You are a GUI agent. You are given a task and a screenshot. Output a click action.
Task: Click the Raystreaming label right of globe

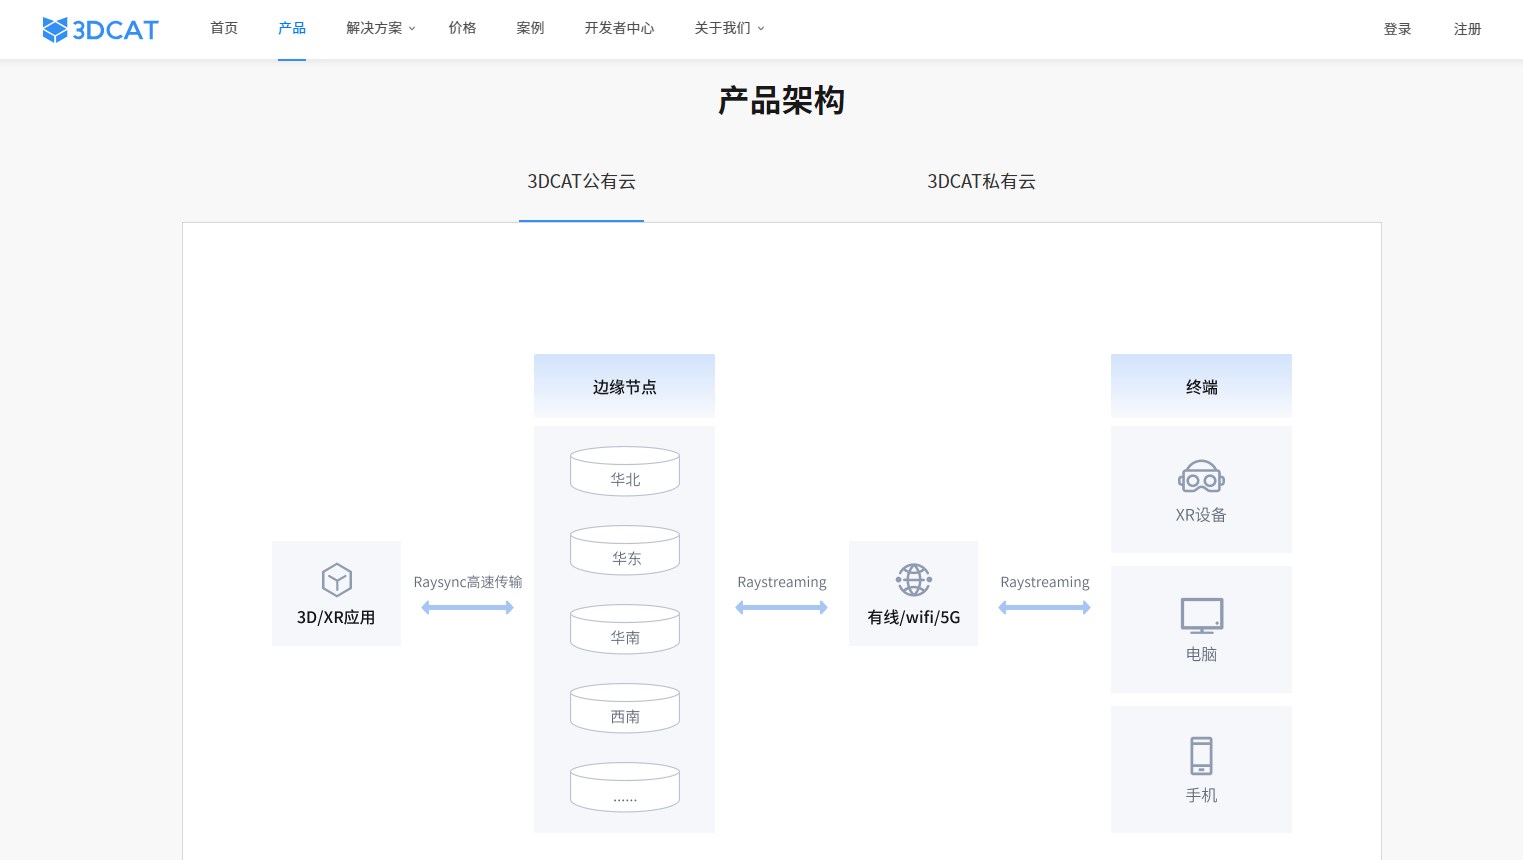click(x=1044, y=582)
